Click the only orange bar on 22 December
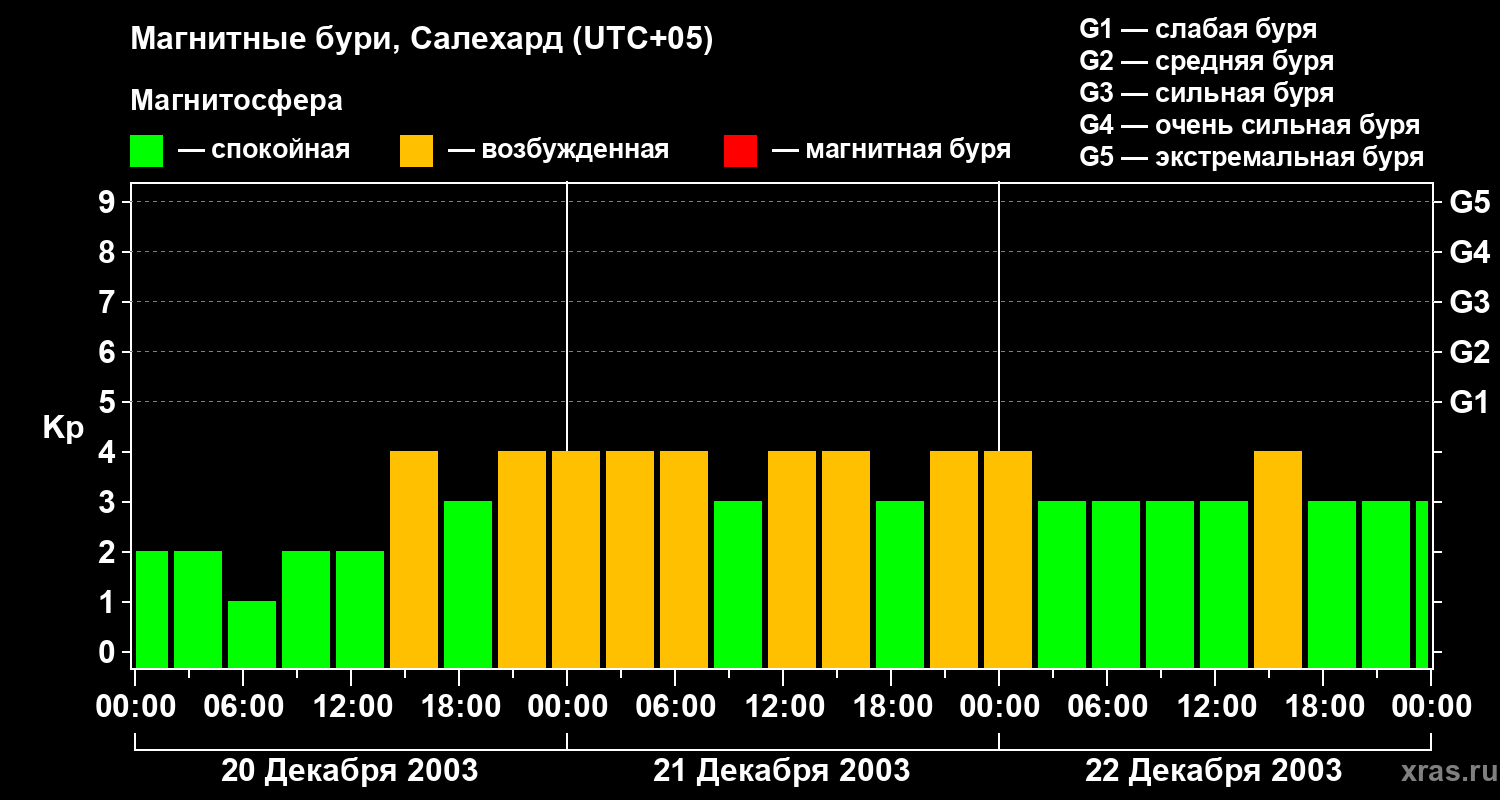The width and height of the screenshot is (1500, 800). click(x=1278, y=559)
